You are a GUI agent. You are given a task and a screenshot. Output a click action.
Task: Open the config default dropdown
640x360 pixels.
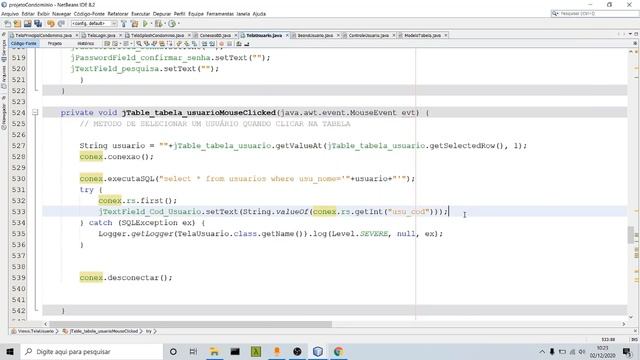tap(94, 24)
